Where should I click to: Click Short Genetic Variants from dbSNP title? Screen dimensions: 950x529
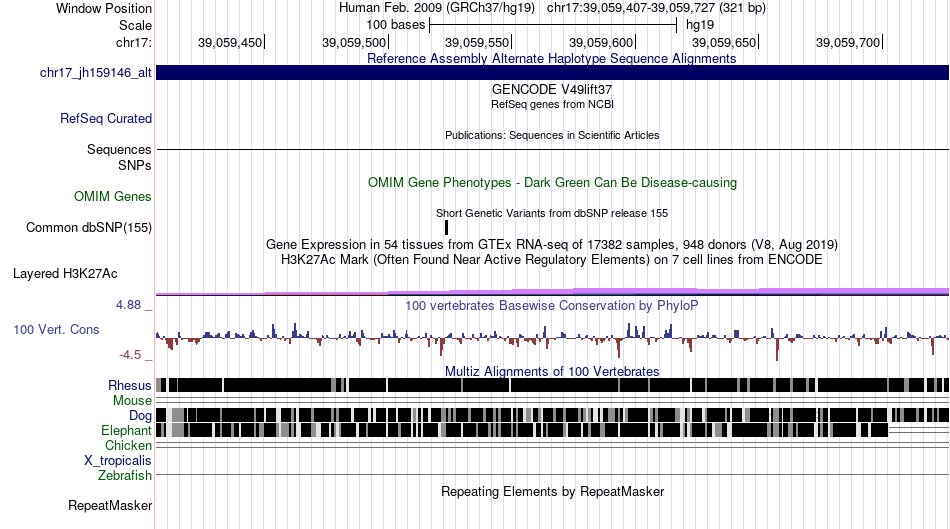coord(552,213)
